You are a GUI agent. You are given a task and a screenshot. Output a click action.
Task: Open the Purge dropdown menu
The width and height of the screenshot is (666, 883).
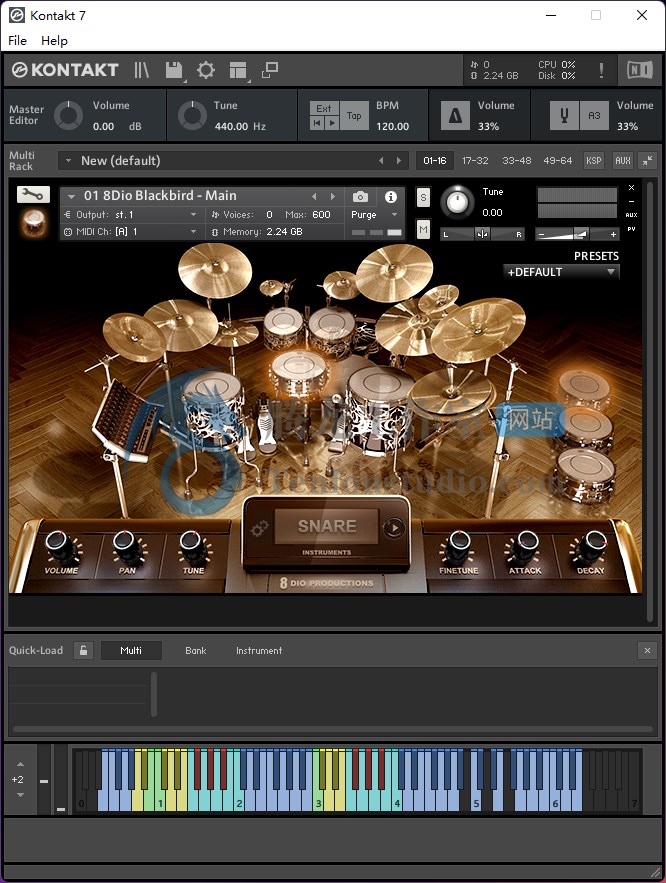[374, 215]
